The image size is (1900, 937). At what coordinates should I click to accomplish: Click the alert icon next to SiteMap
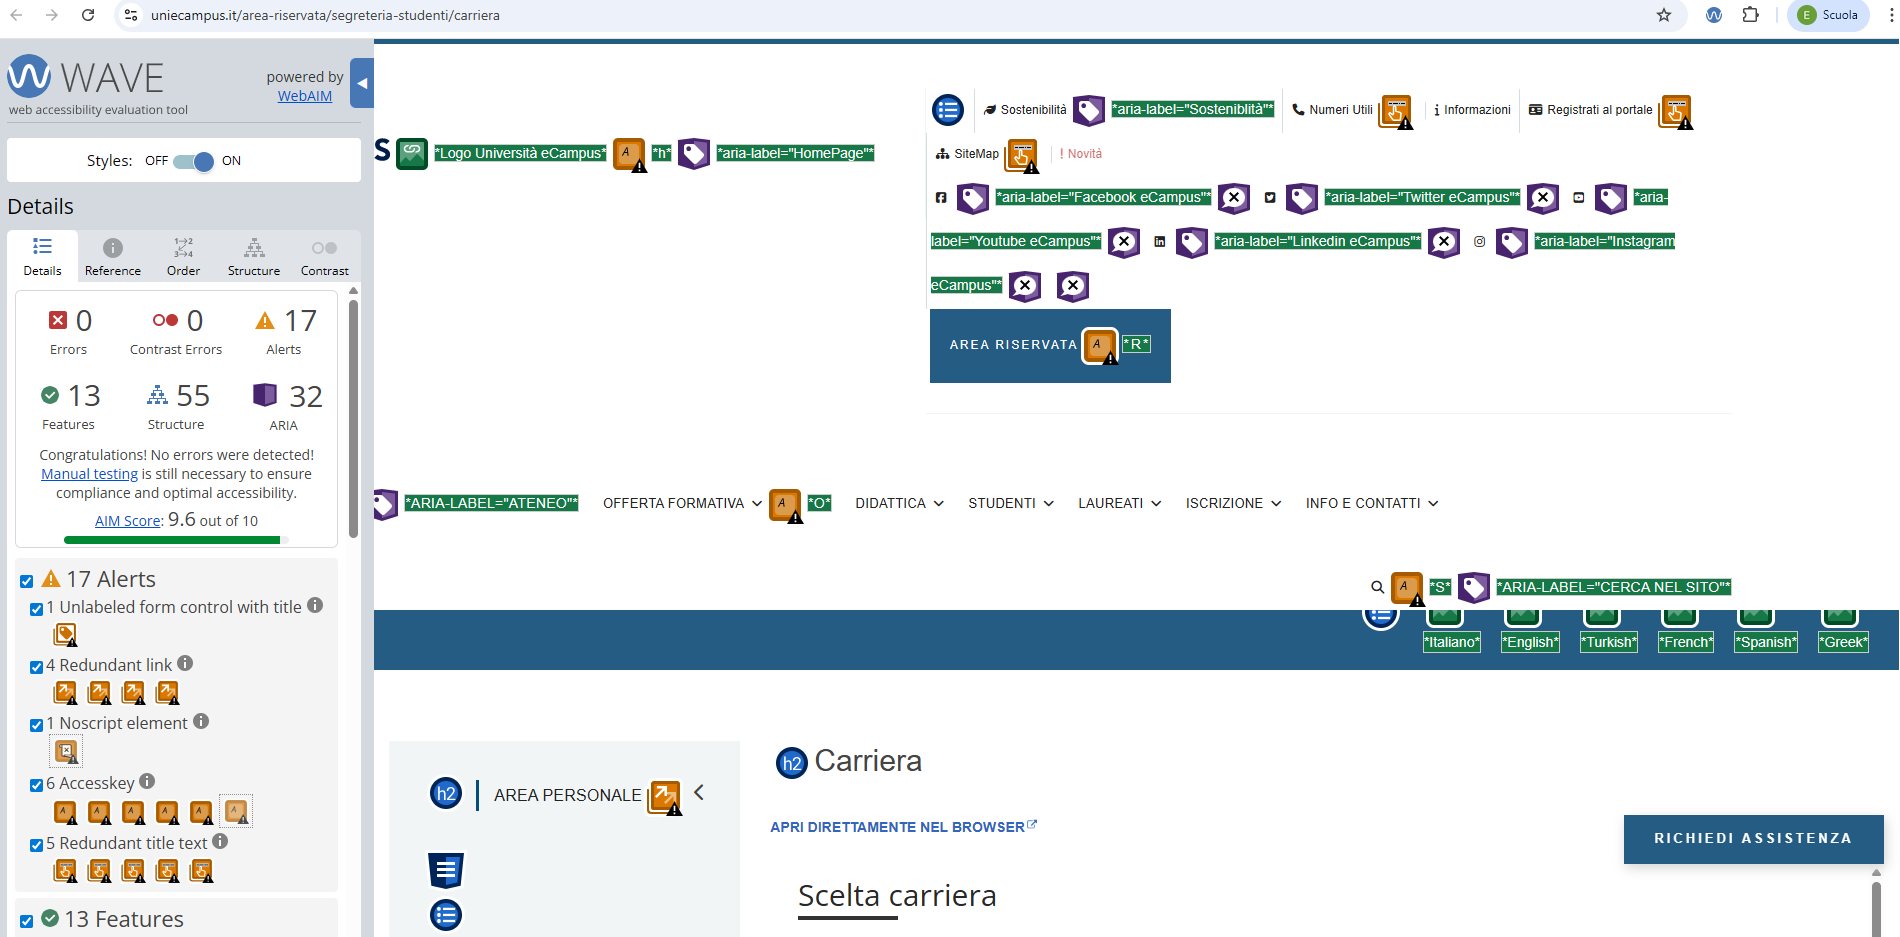tap(1021, 155)
